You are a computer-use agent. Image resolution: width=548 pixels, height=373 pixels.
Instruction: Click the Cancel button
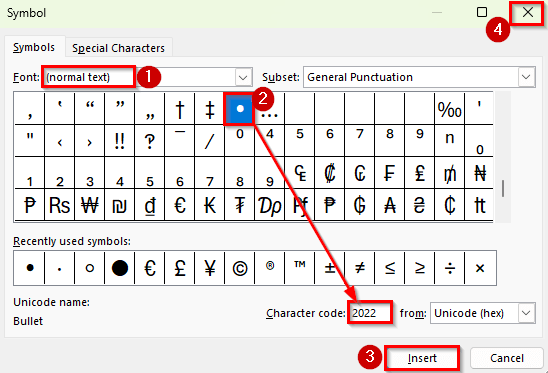point(506,358)
